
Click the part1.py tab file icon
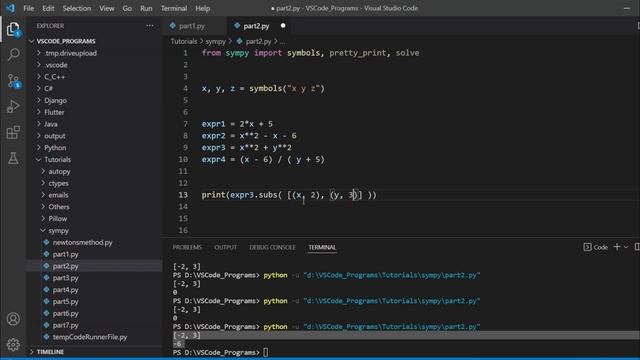tap(173, 26)
